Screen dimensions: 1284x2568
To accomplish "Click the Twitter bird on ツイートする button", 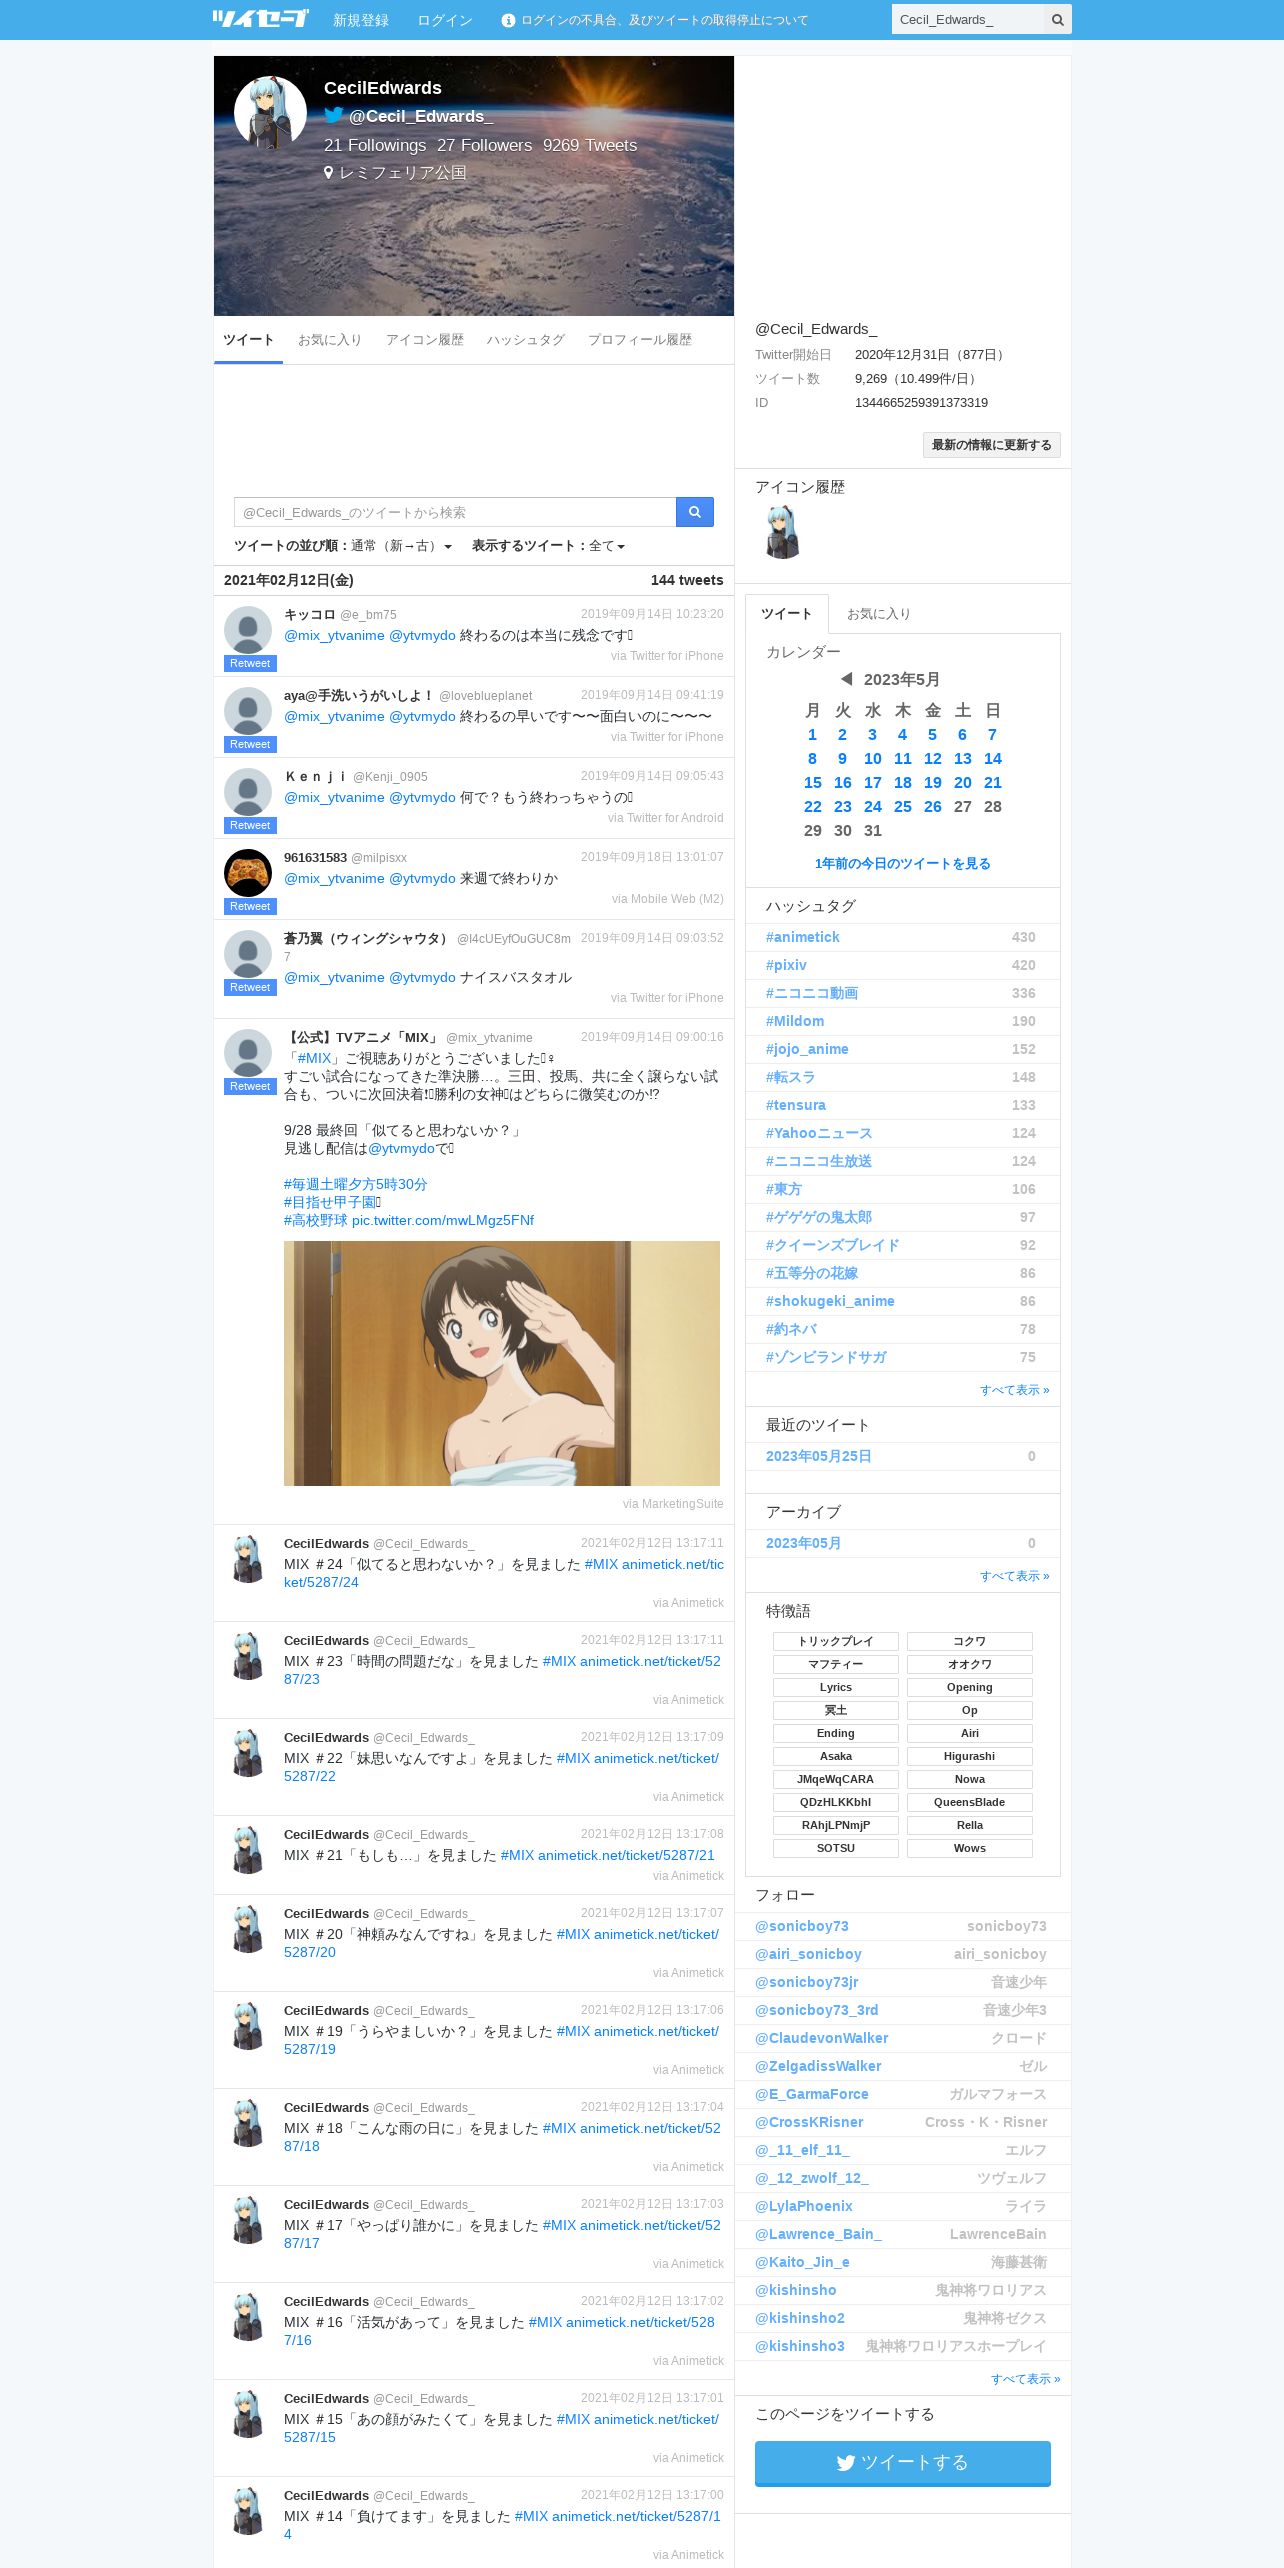I will point(846,2462).
